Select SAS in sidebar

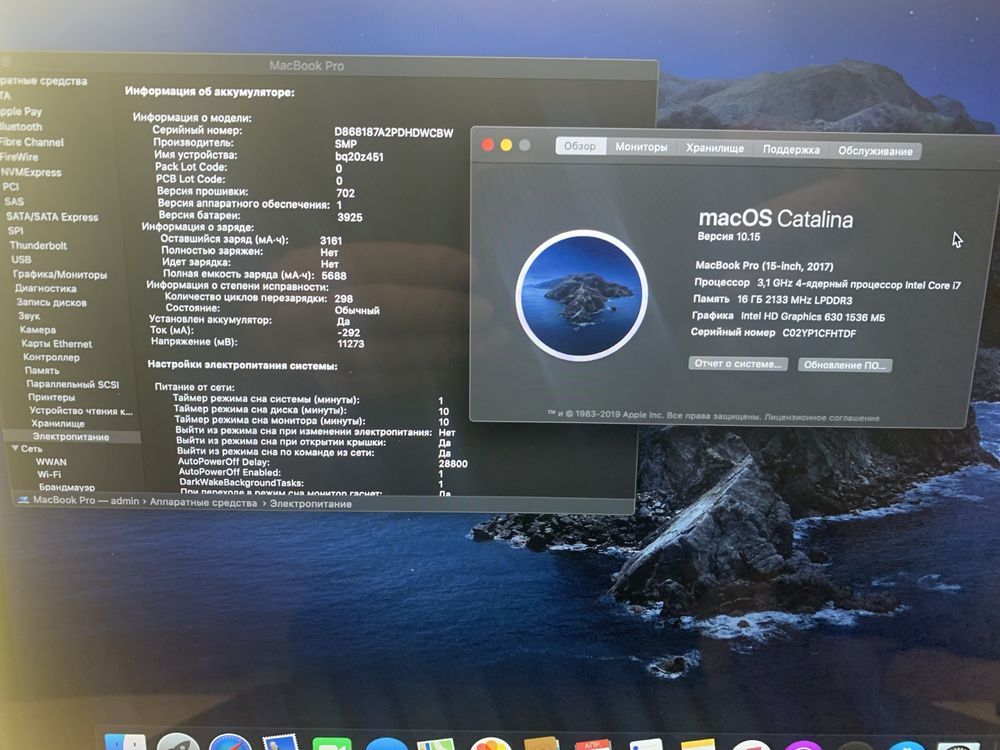(13, 201)
